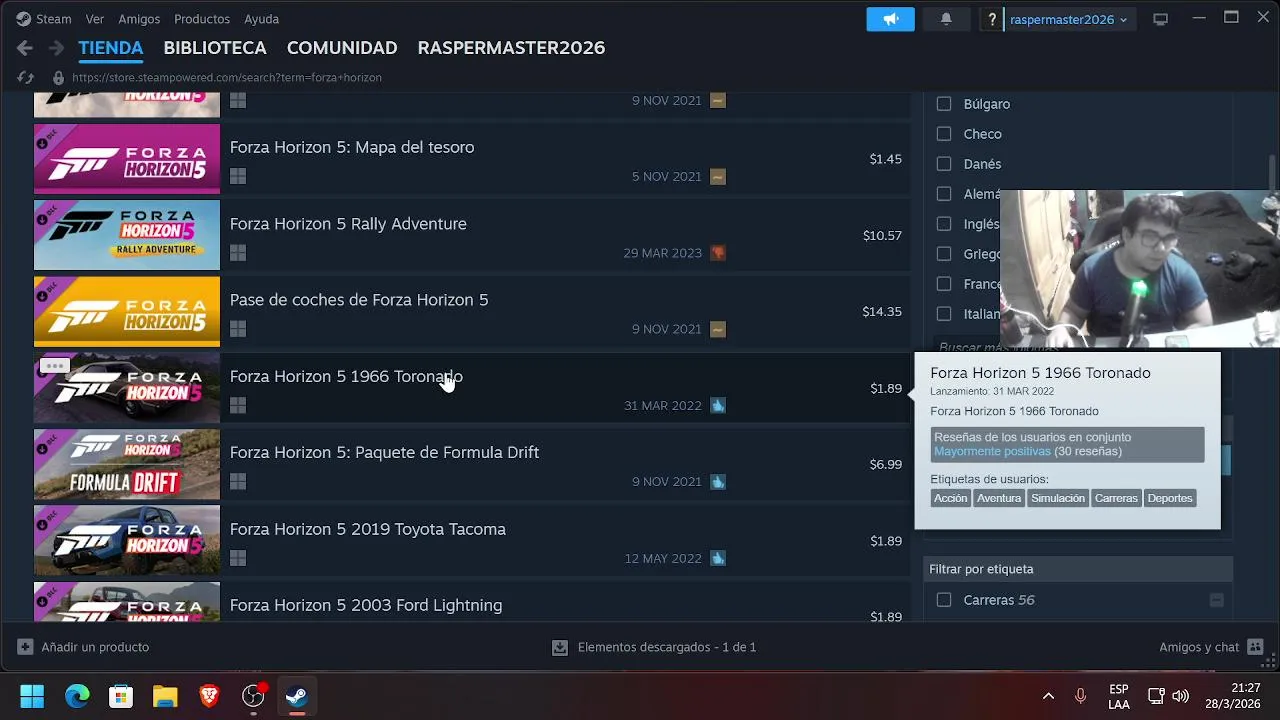Image resolution: width=1280 pixels, height=720 pixels.
Task: Open Amigos y chat panel
Action: (1211, 647)
